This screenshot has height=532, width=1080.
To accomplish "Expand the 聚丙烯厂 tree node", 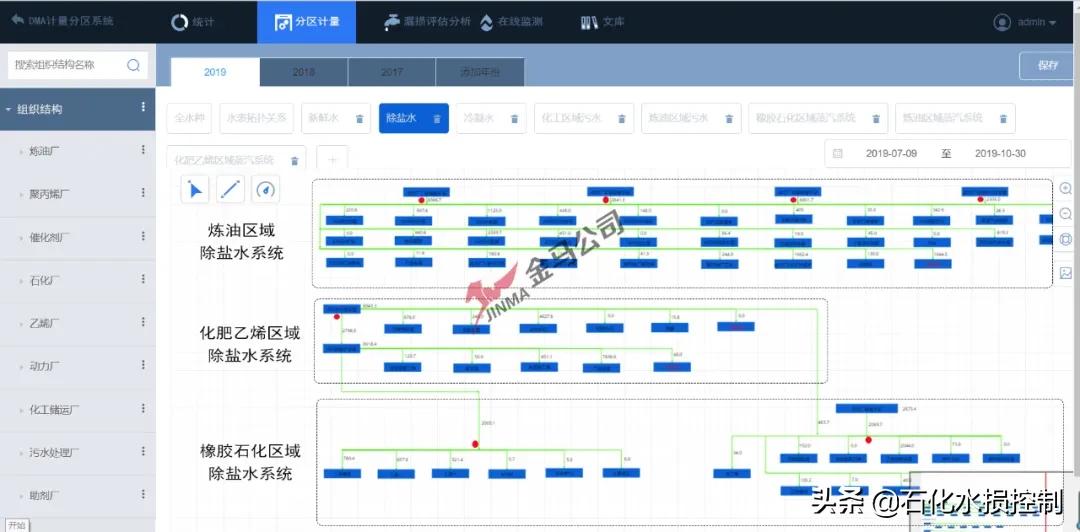I will coord(21,194).
